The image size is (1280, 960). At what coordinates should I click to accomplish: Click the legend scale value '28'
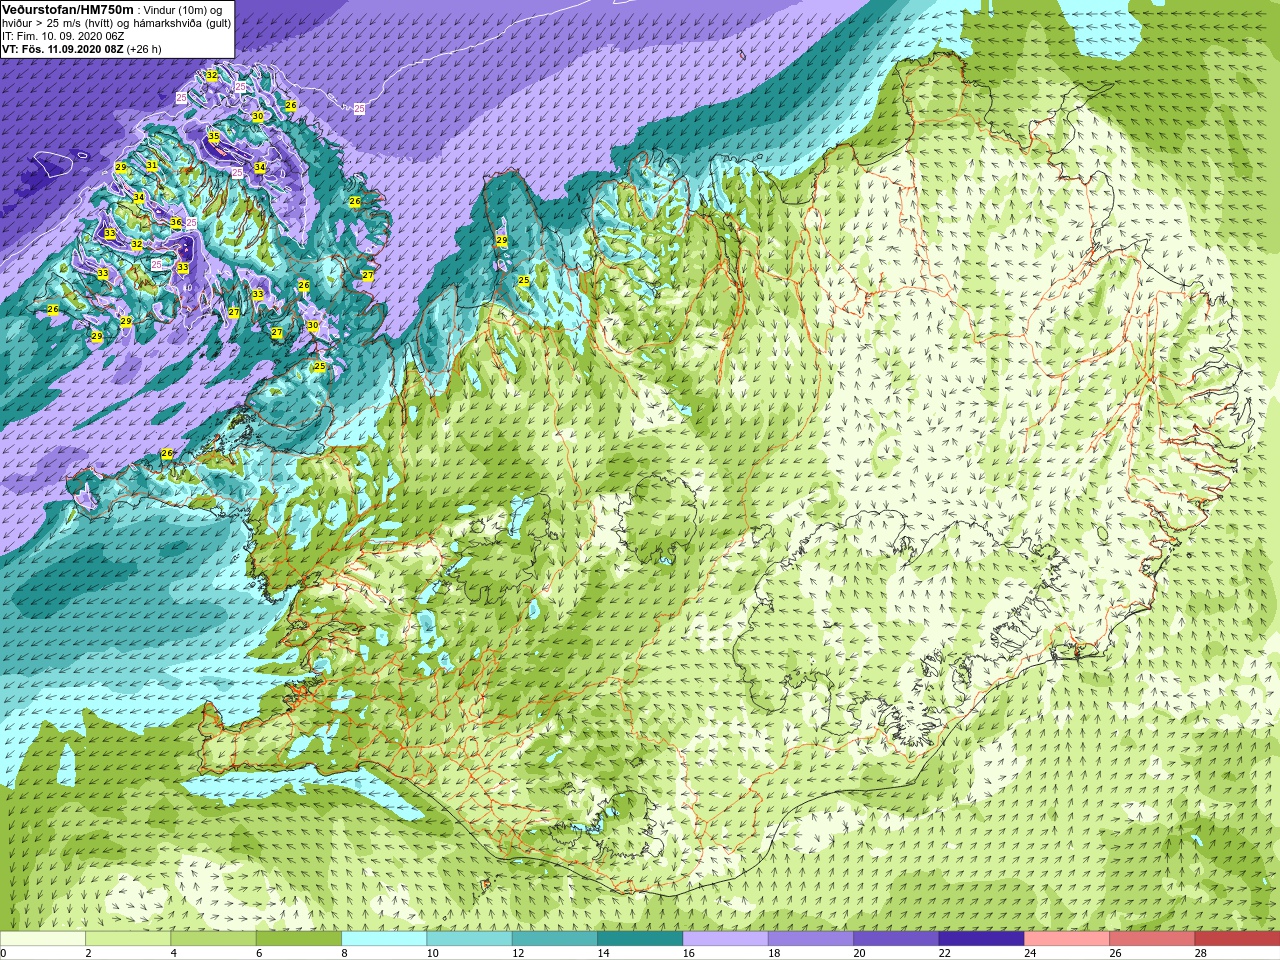[1201, 953]
